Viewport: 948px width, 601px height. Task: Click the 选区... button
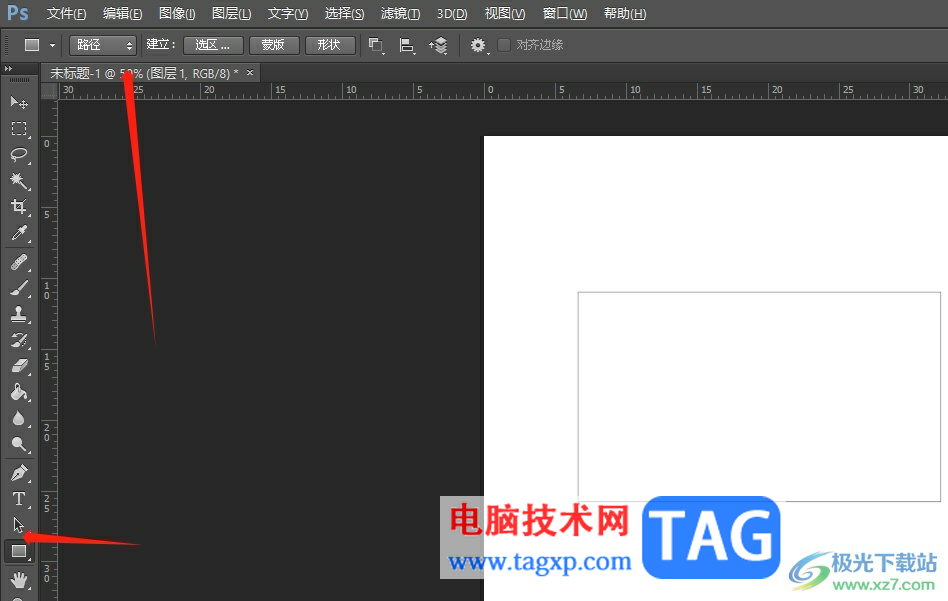tap(213, 45)
